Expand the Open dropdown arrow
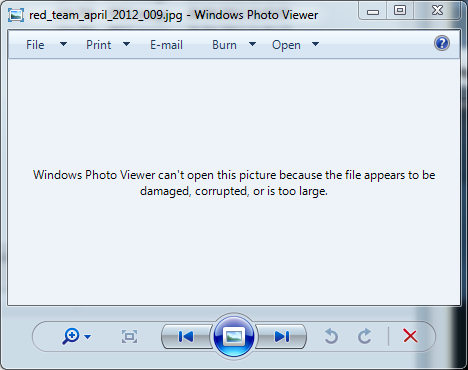Screen dimensions: 468x370 pyautogui.click(x=315, y=44)
